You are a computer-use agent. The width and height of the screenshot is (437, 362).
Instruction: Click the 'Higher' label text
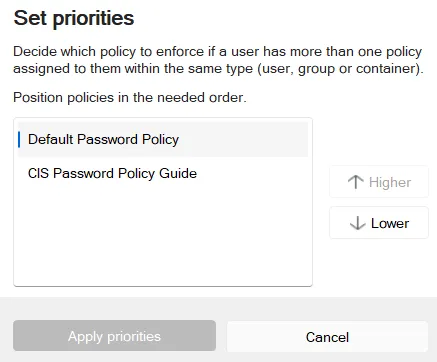click(x=390, y=183)
